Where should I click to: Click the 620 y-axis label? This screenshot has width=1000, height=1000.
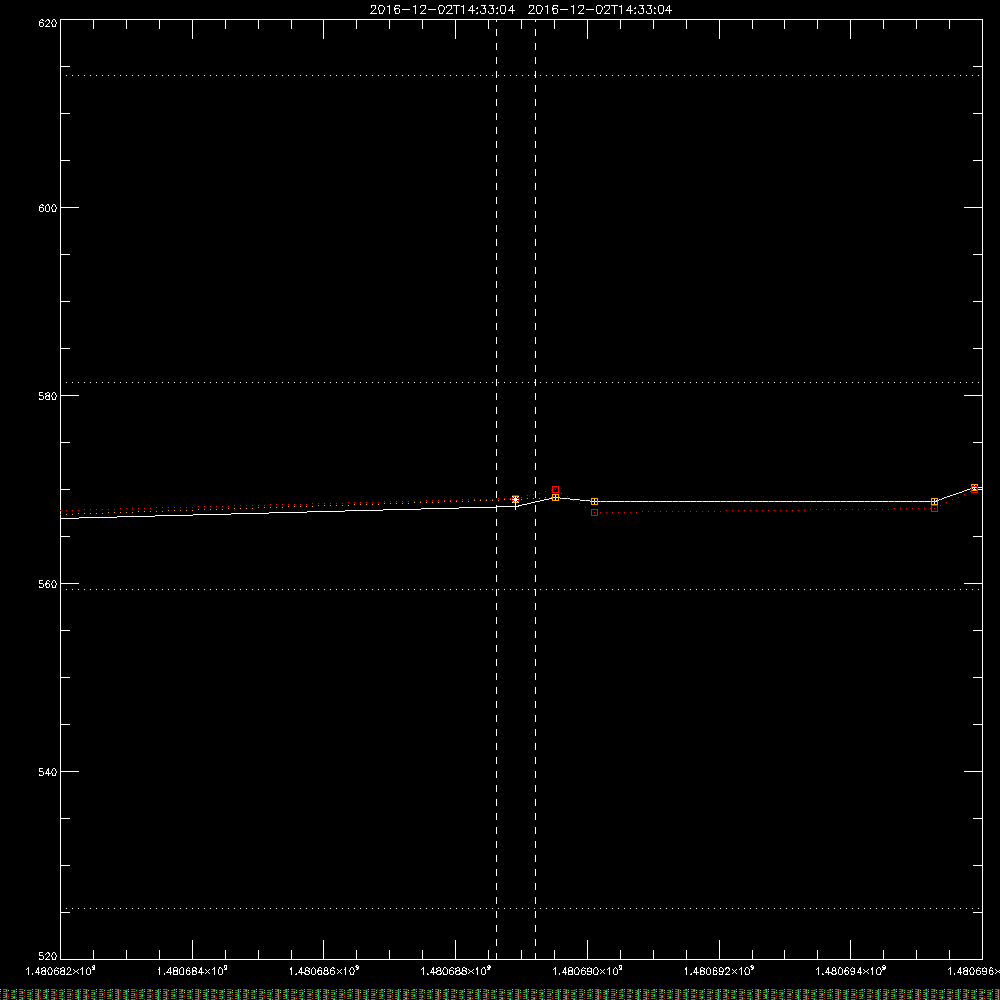coord(48,23)
